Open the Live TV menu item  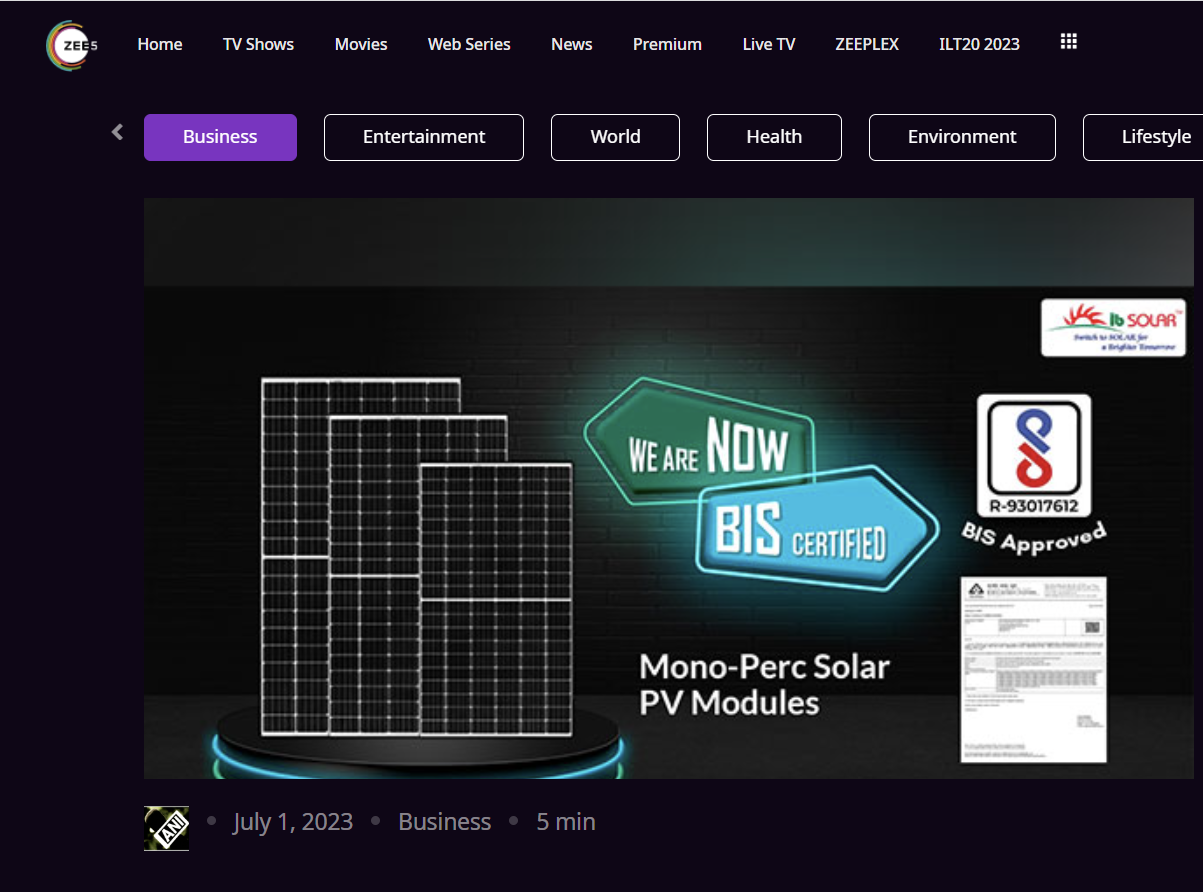(x=769, y=44)
